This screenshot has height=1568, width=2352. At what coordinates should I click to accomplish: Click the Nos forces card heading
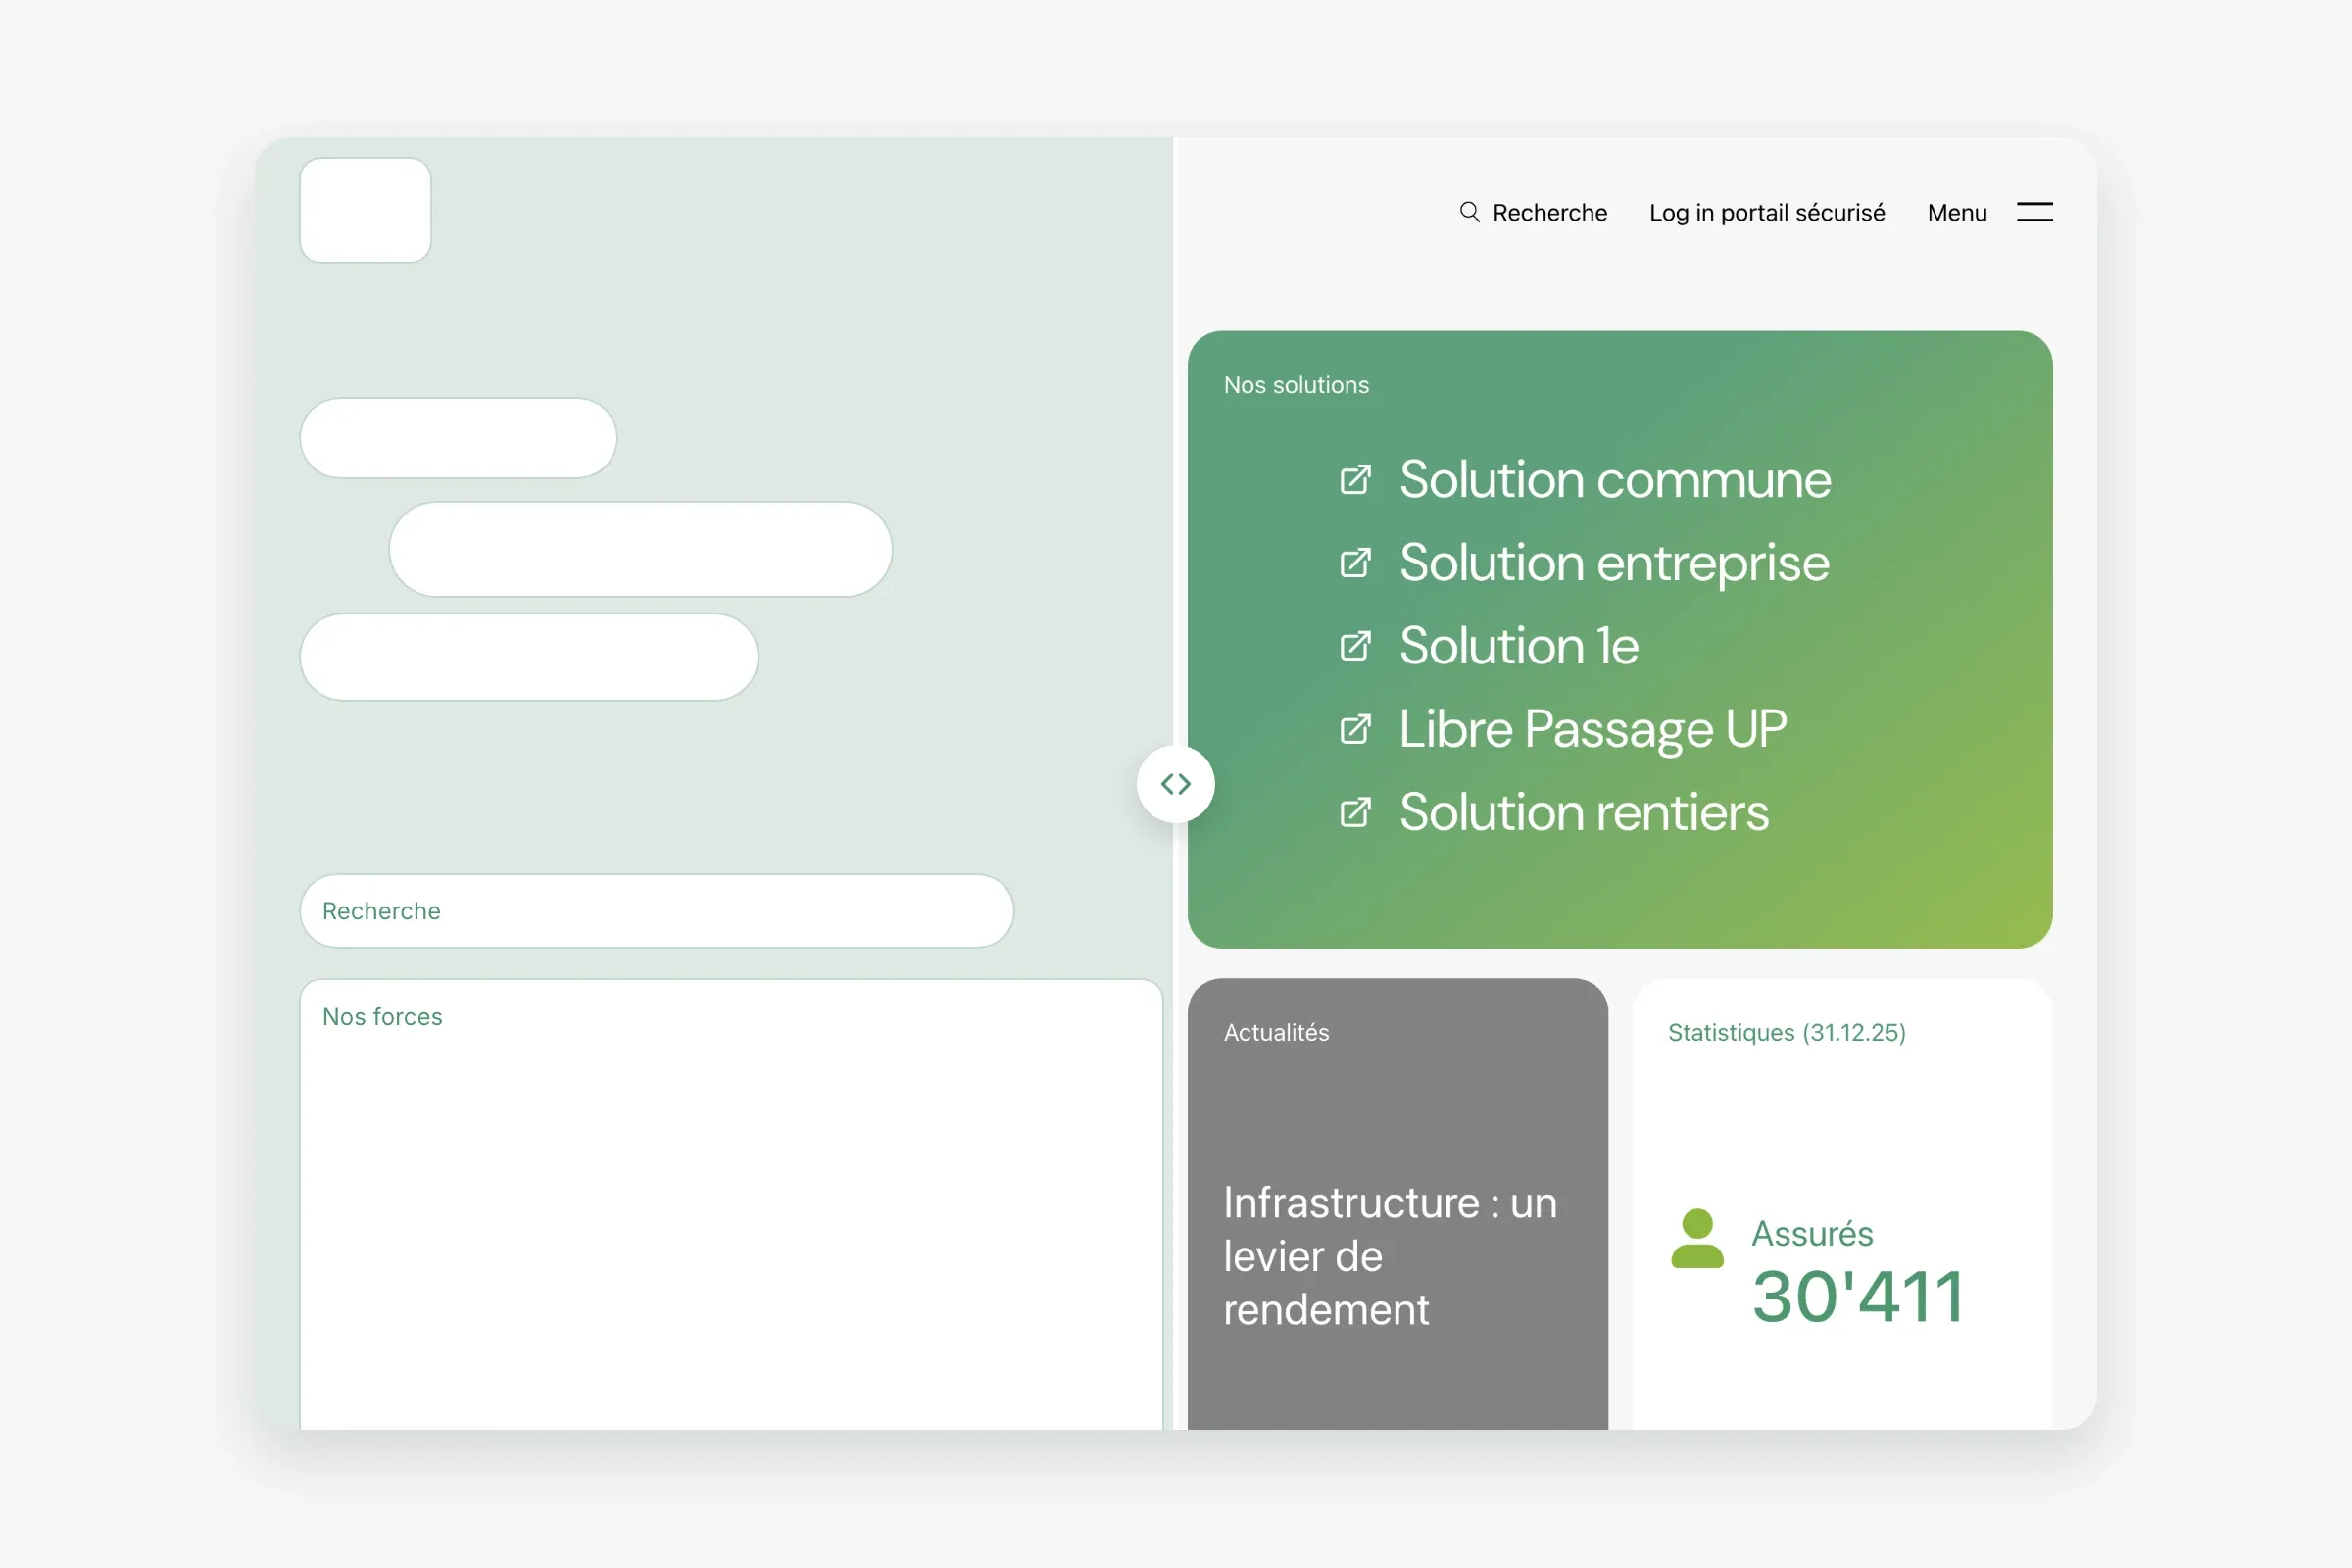(x=382, y=1017)
